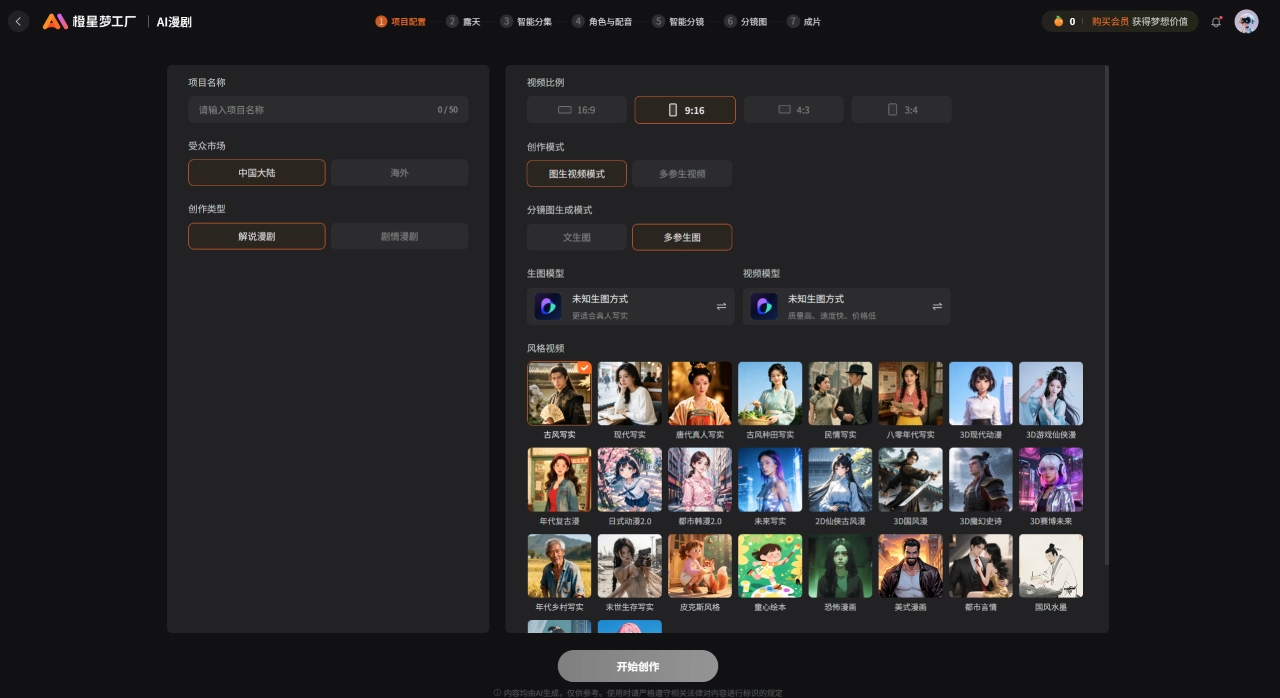Viewport: 1280px width, 698px height.
Task: Select 文生图 storyboard mode
Action: point(577,237)
